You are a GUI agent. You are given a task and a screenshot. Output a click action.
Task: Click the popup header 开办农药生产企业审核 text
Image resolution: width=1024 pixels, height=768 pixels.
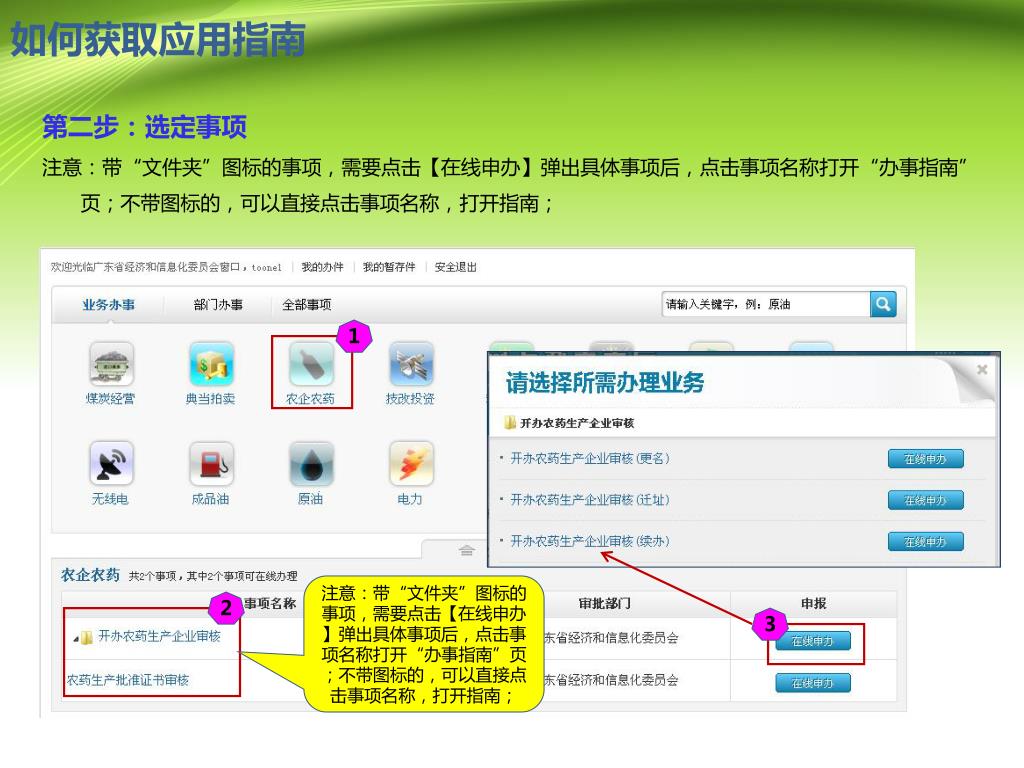(x=577, y=423)
